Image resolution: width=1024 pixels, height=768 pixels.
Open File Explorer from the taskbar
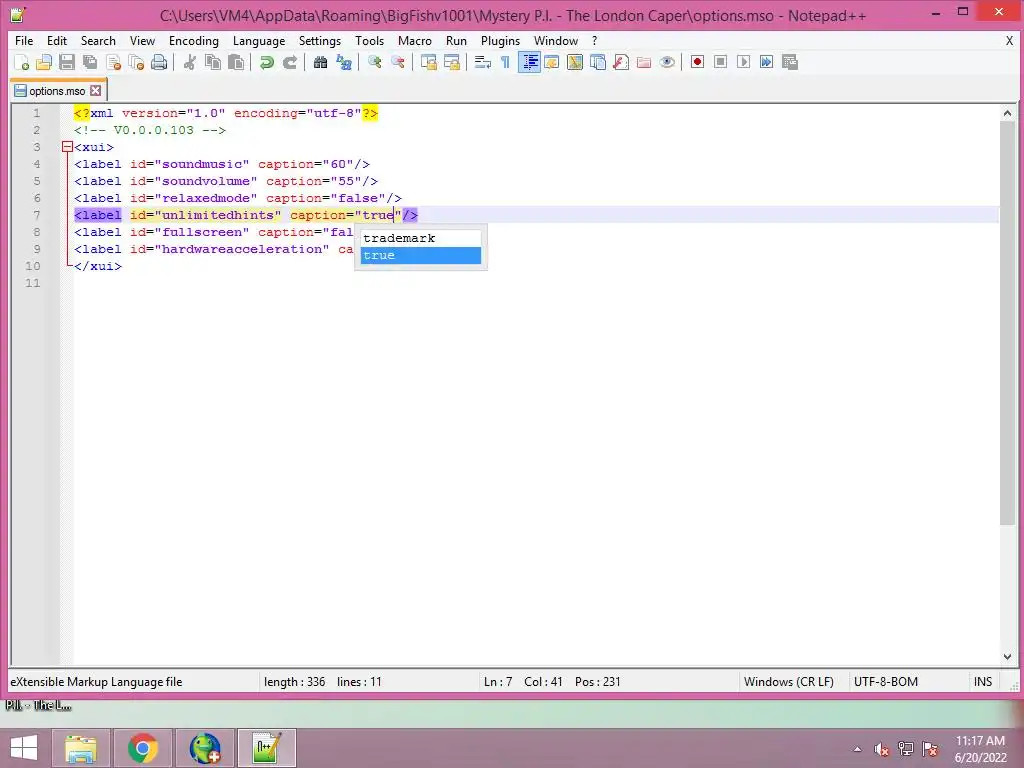tap(81, 748)
